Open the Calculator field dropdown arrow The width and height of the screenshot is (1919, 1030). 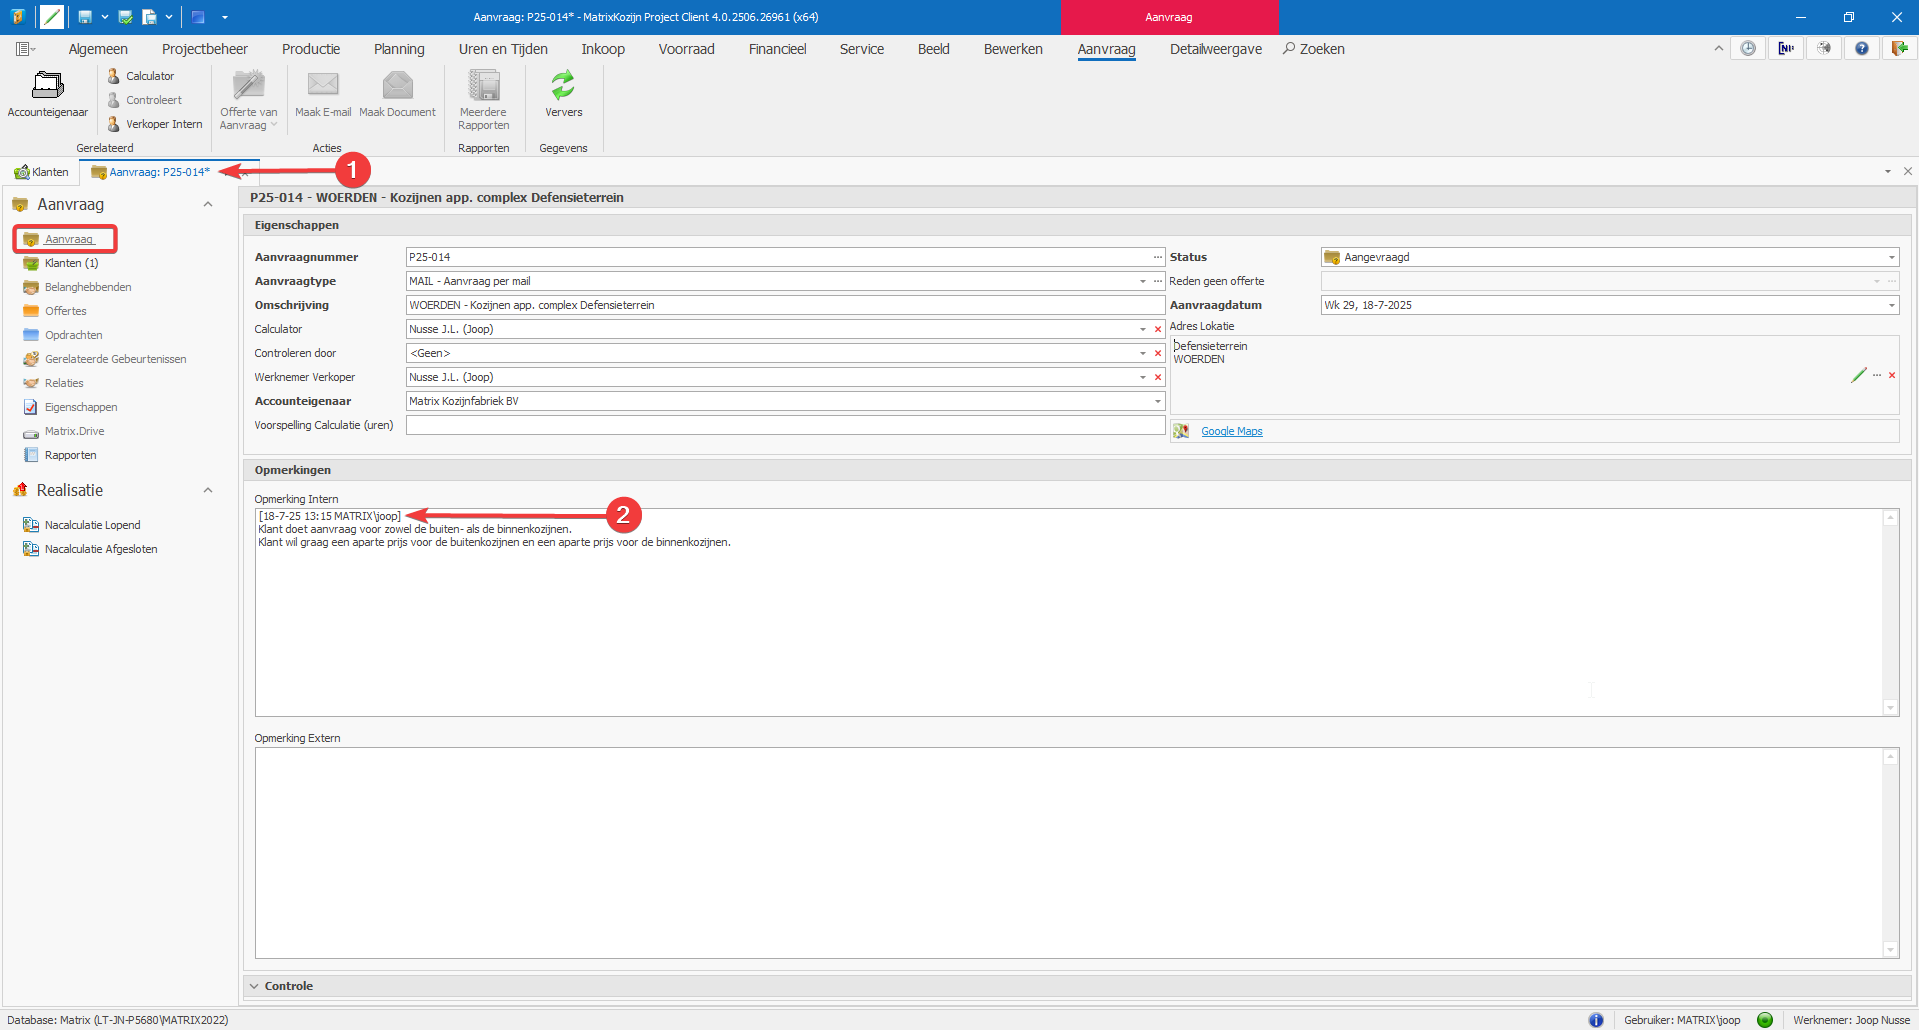pos(1143,329)
